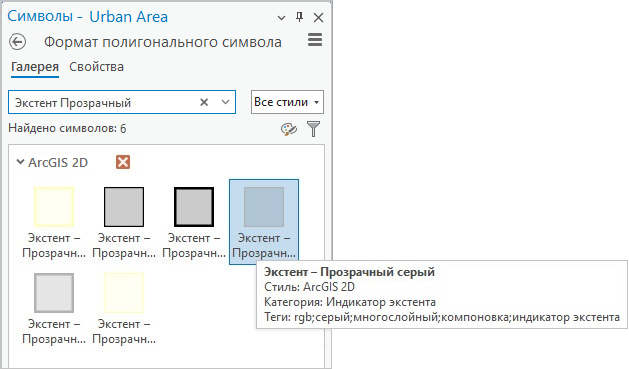Select the highlighted Экстент – Прозрачный серый symbol

(x=264, y=221)
